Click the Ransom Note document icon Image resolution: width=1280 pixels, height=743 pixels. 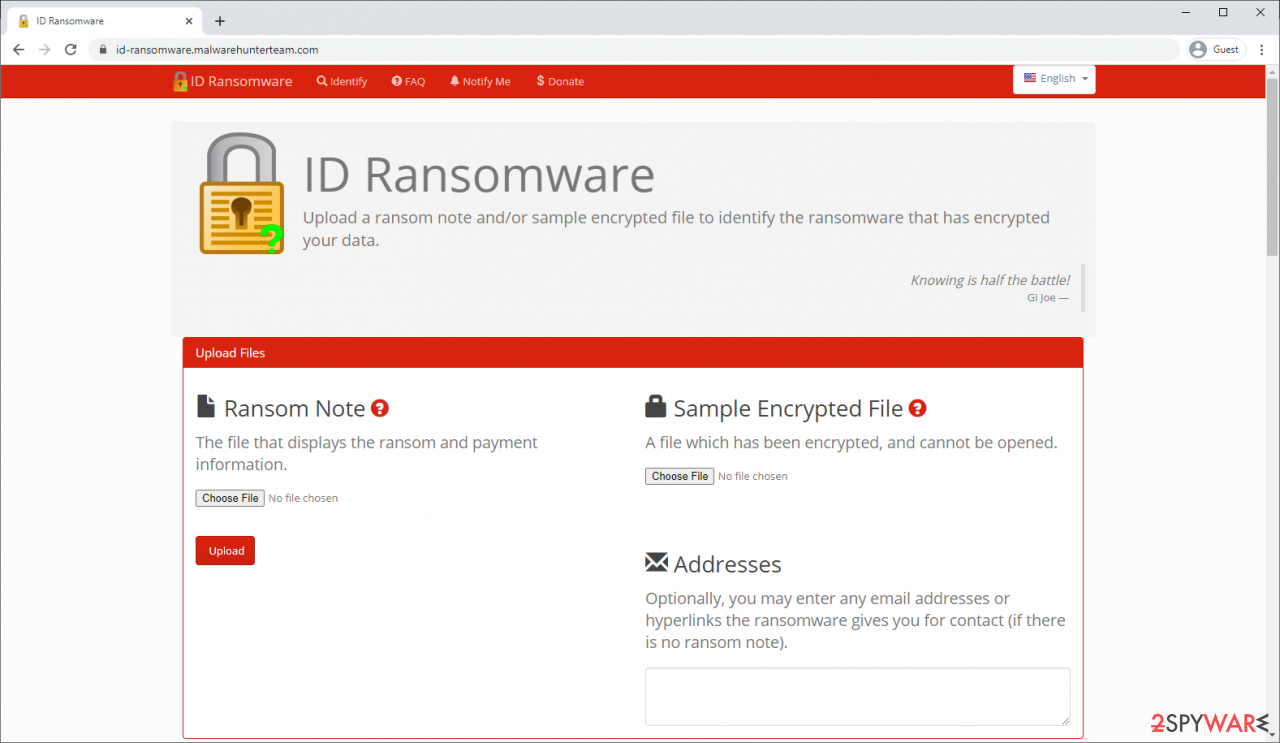tap(206, 406)
